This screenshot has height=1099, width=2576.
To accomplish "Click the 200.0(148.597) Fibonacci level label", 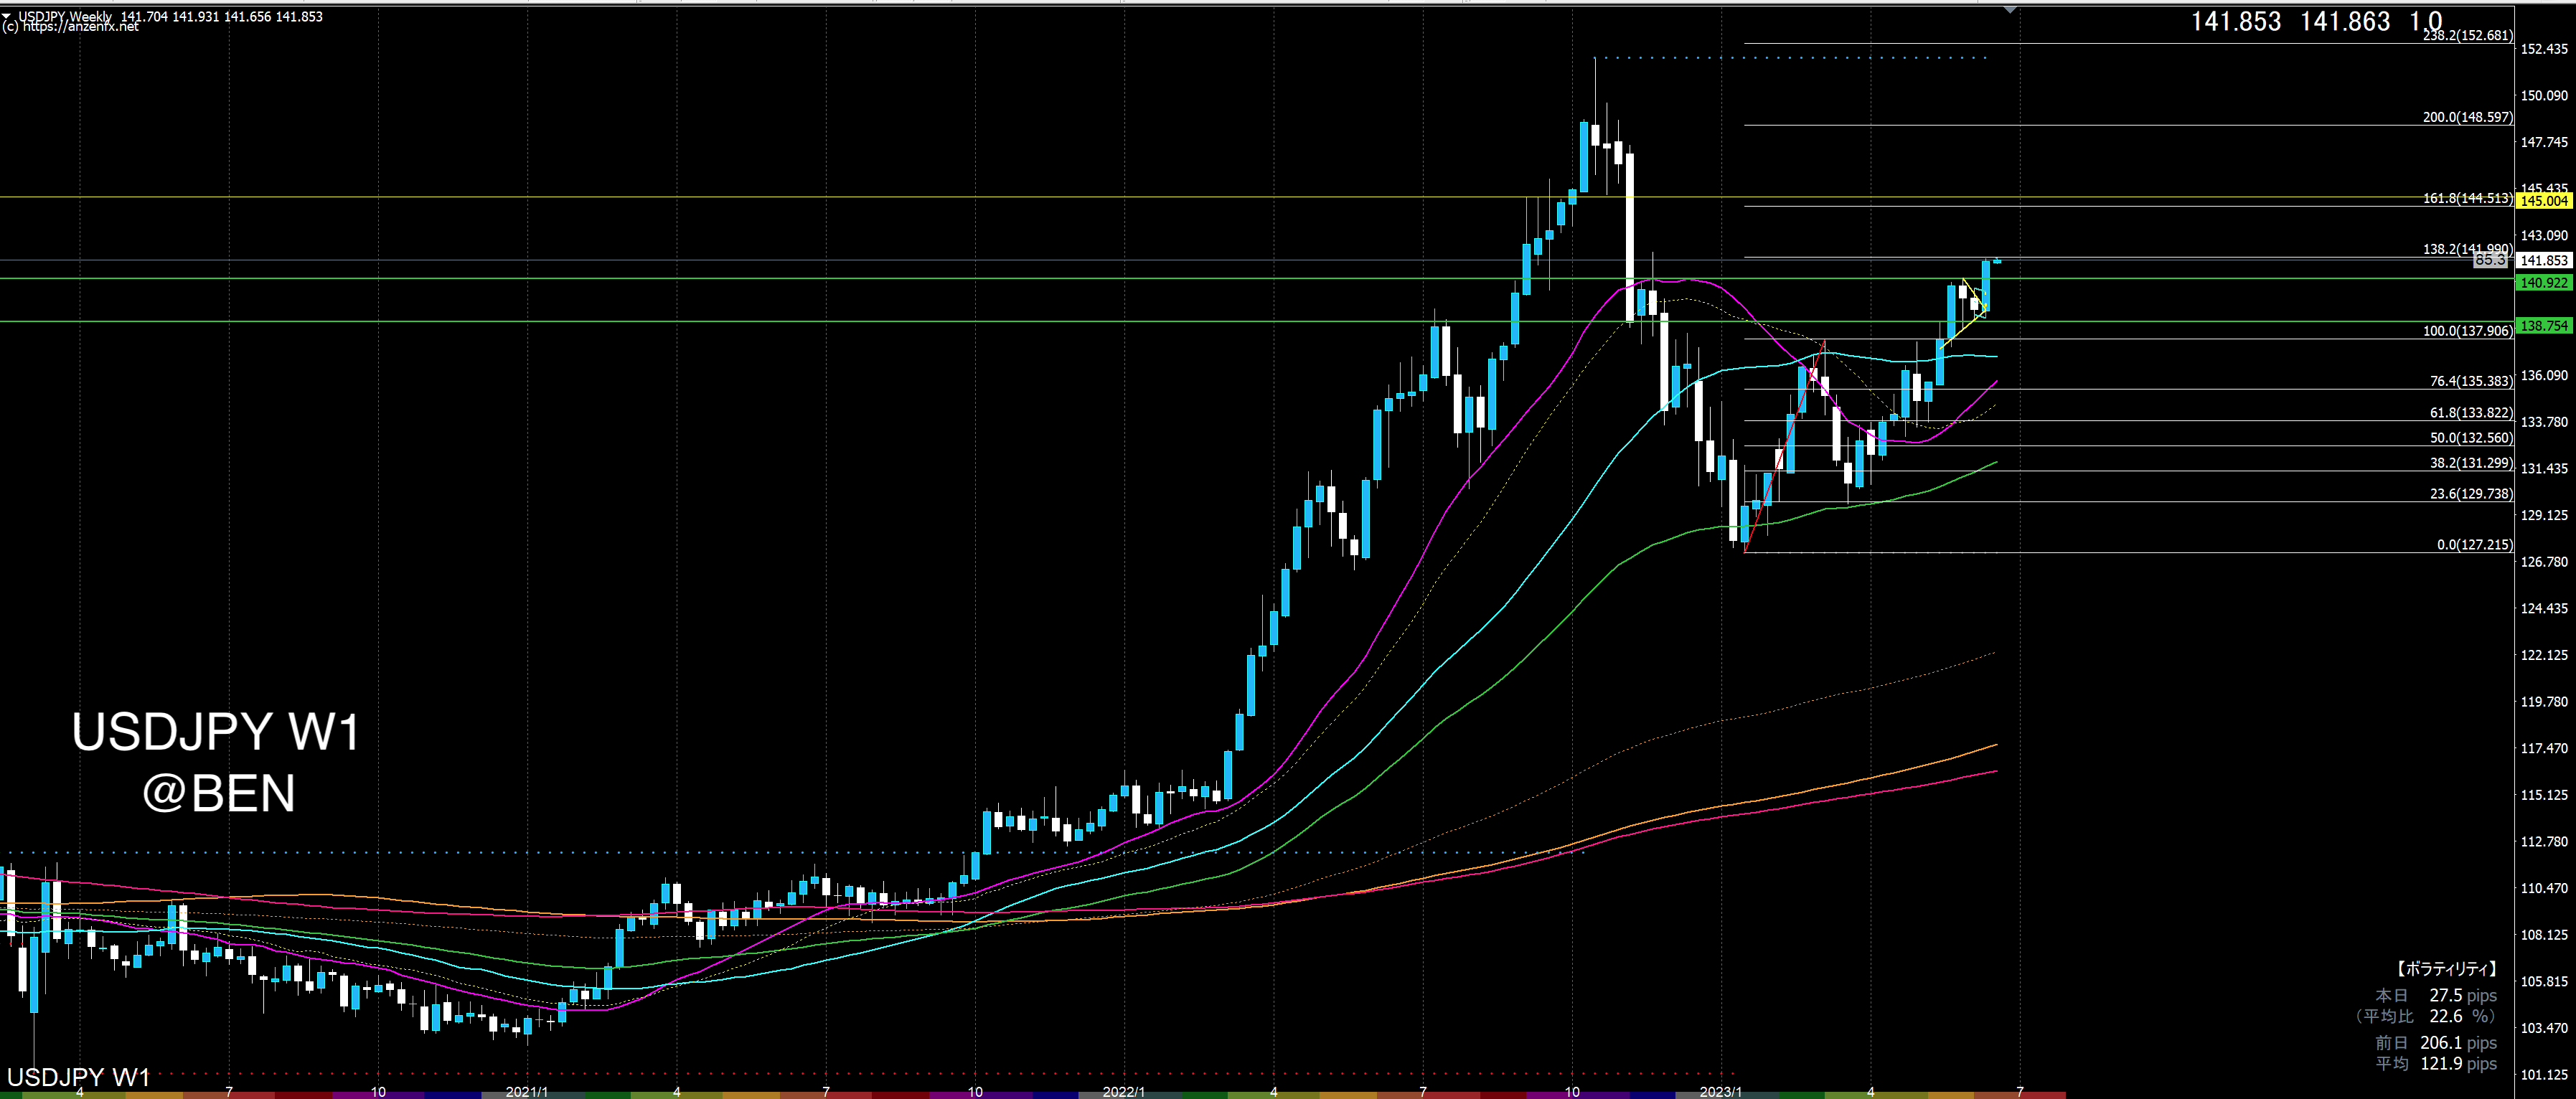I will [x=2466, y=117].
